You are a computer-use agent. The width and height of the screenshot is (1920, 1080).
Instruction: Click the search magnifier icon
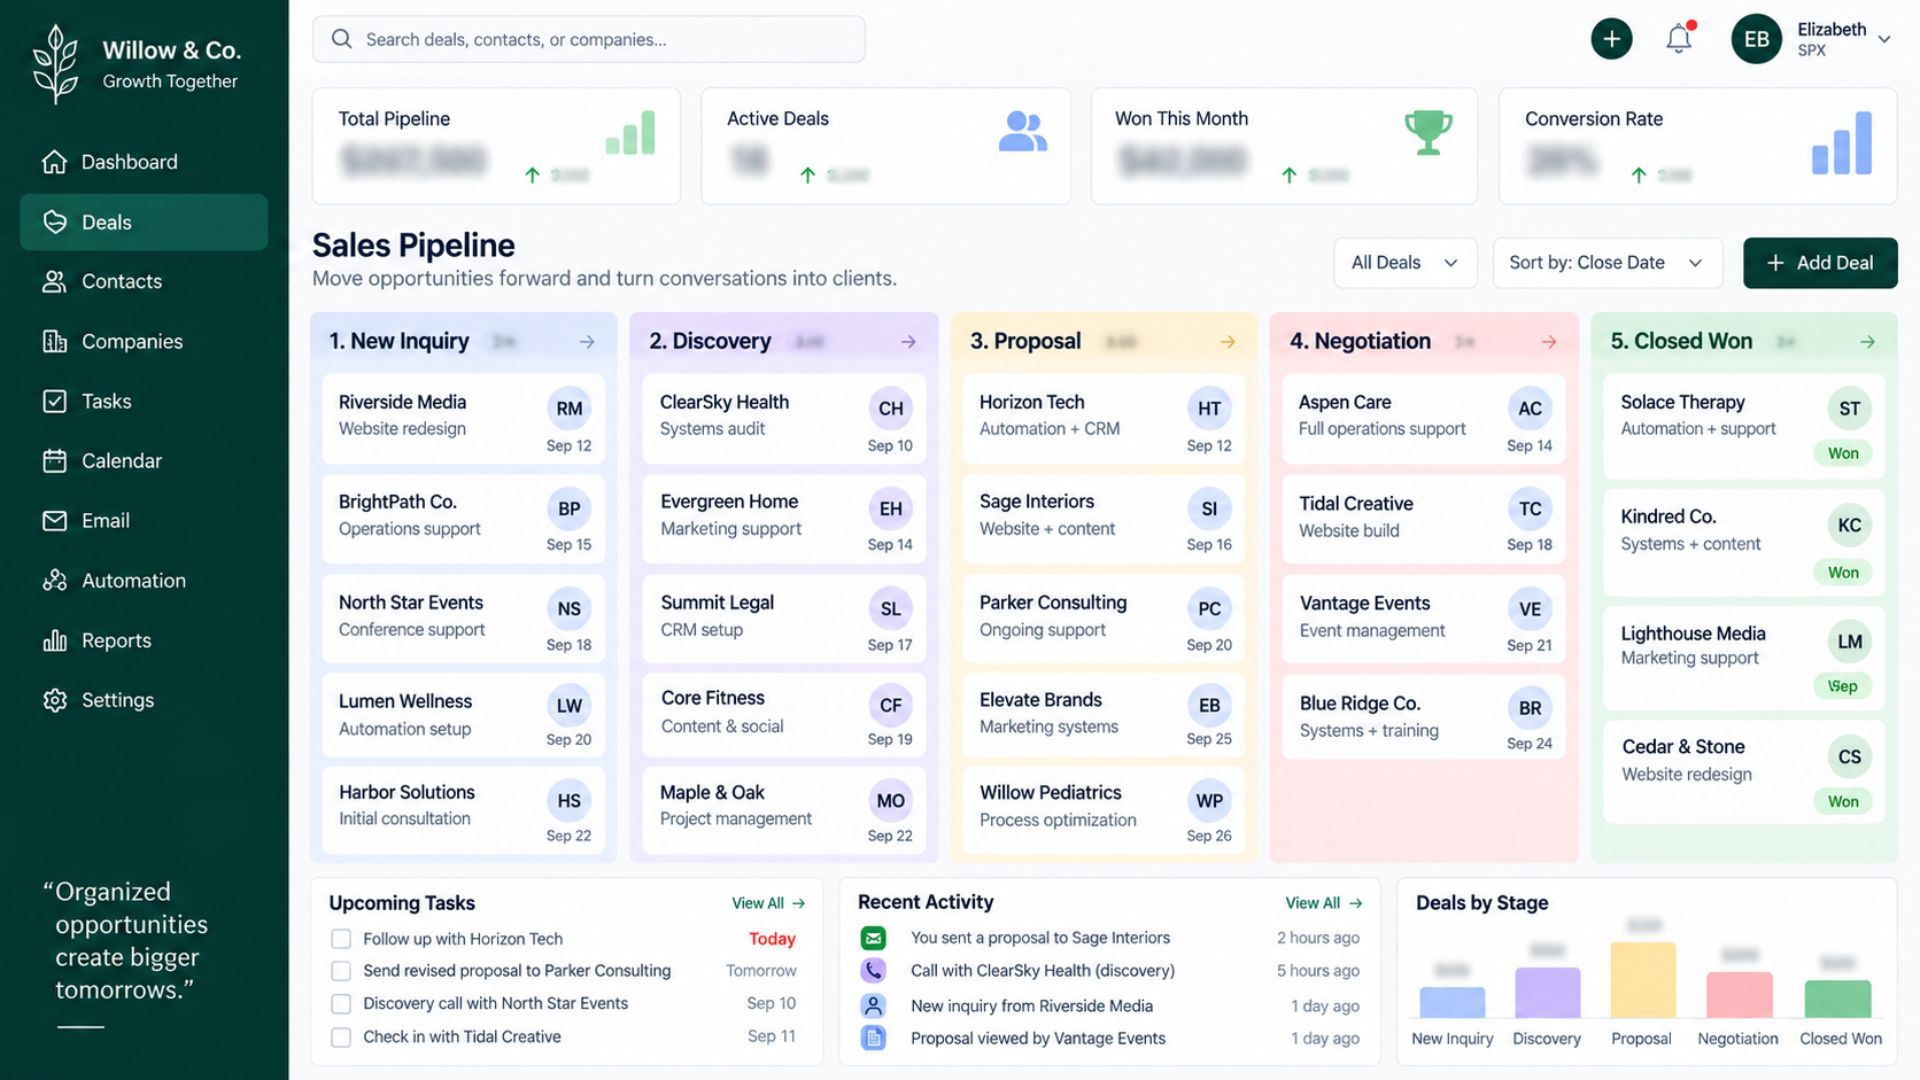[x=342, y=39]
